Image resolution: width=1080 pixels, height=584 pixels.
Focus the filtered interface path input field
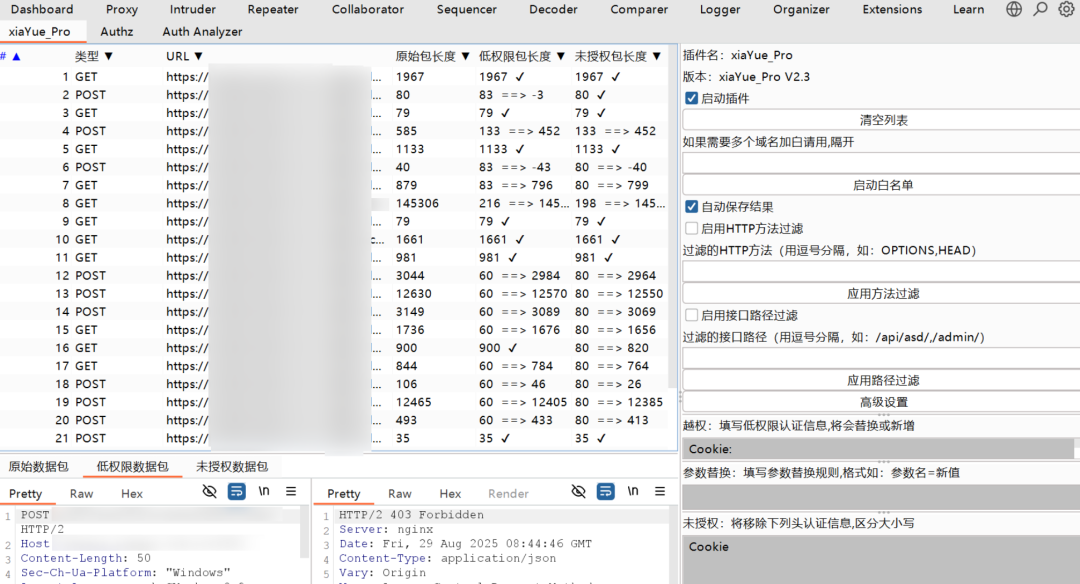pyautogui.click(x=881, y=358)
